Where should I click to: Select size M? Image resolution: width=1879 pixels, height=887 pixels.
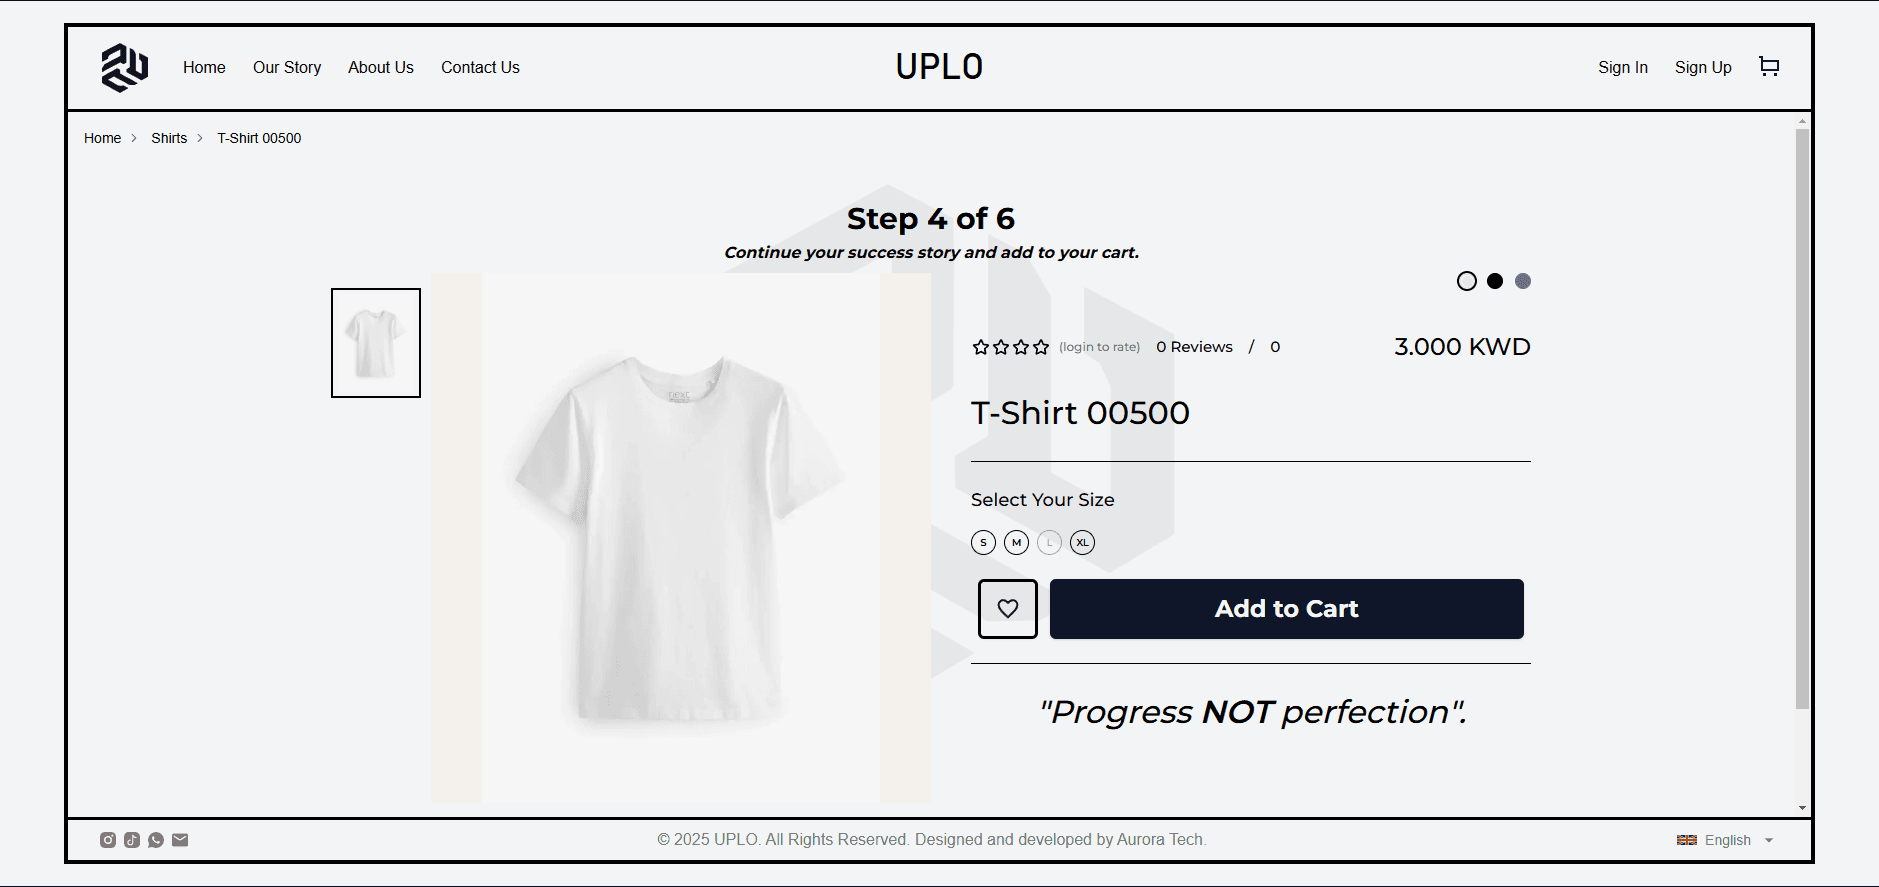1016,542
